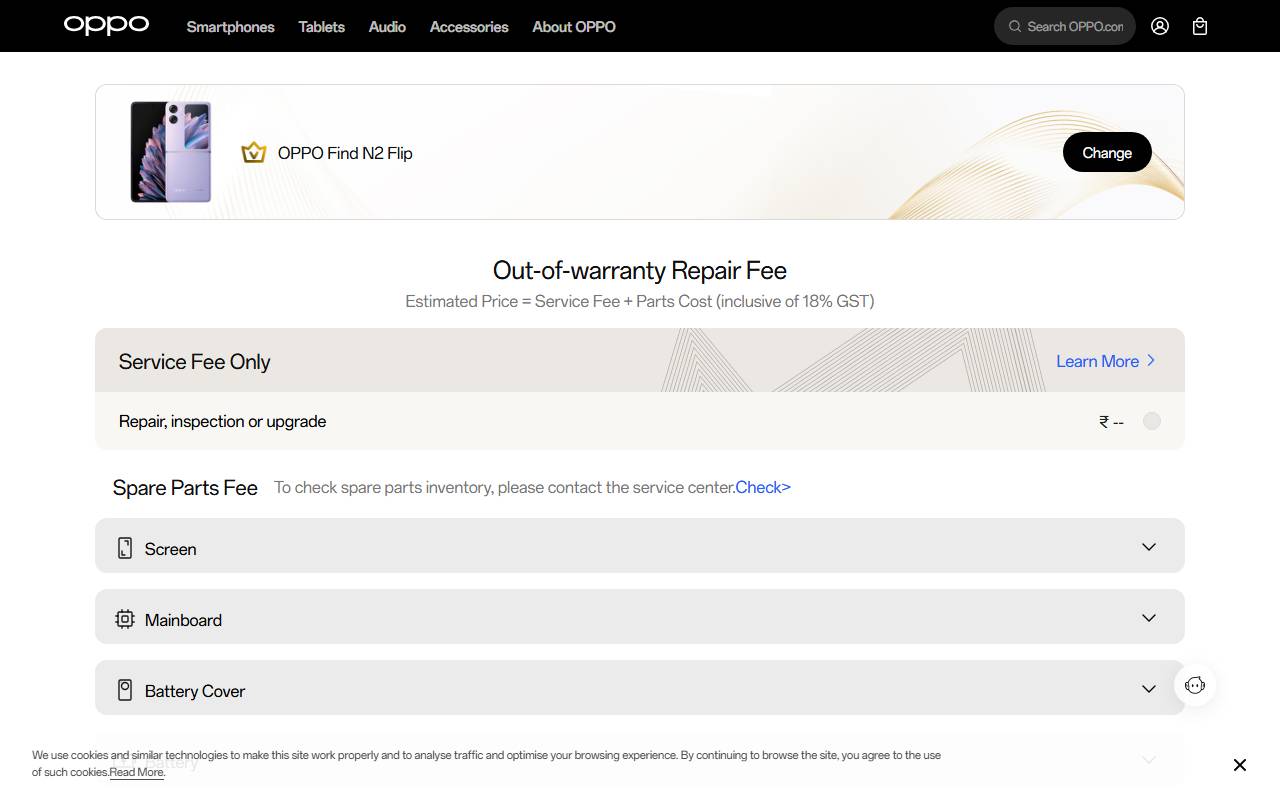The width and height of the screenshot is (1280, 800).
Task: Click the crown badge beside OPPO Find N2 Flip
Action: click(x=254, y=152)
